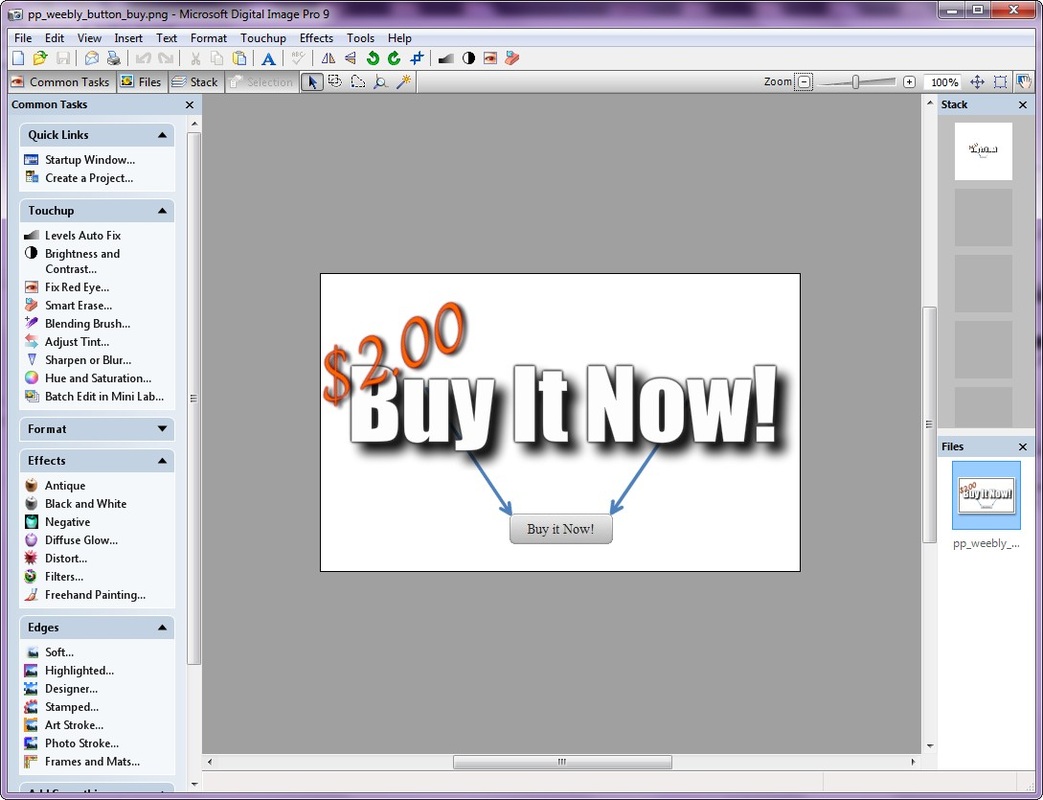Open Hue and Saturation task link
This screenshot has width=1043, height=800.
97,378
